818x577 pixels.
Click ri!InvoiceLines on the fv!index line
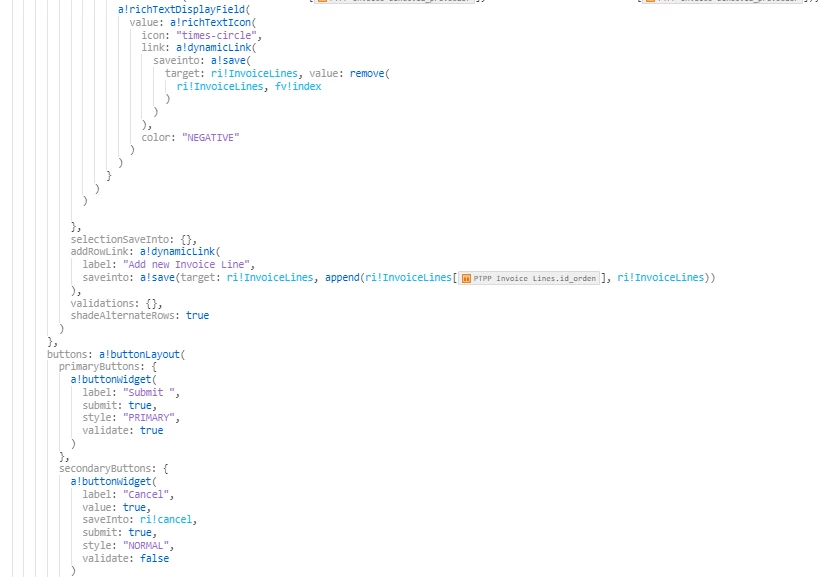click(220, 87)
